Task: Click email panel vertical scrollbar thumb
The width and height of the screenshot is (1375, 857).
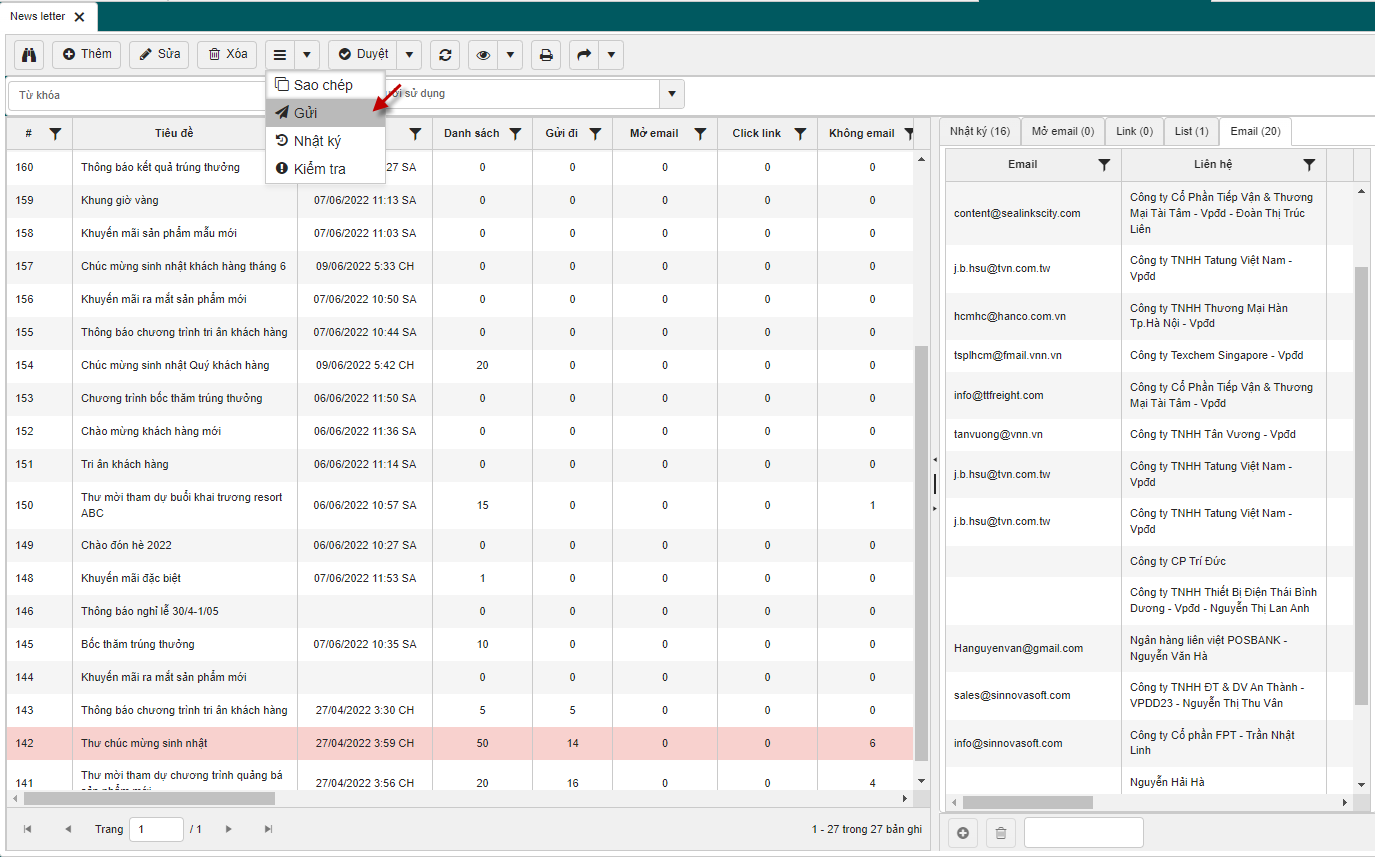Action: 1361,485
